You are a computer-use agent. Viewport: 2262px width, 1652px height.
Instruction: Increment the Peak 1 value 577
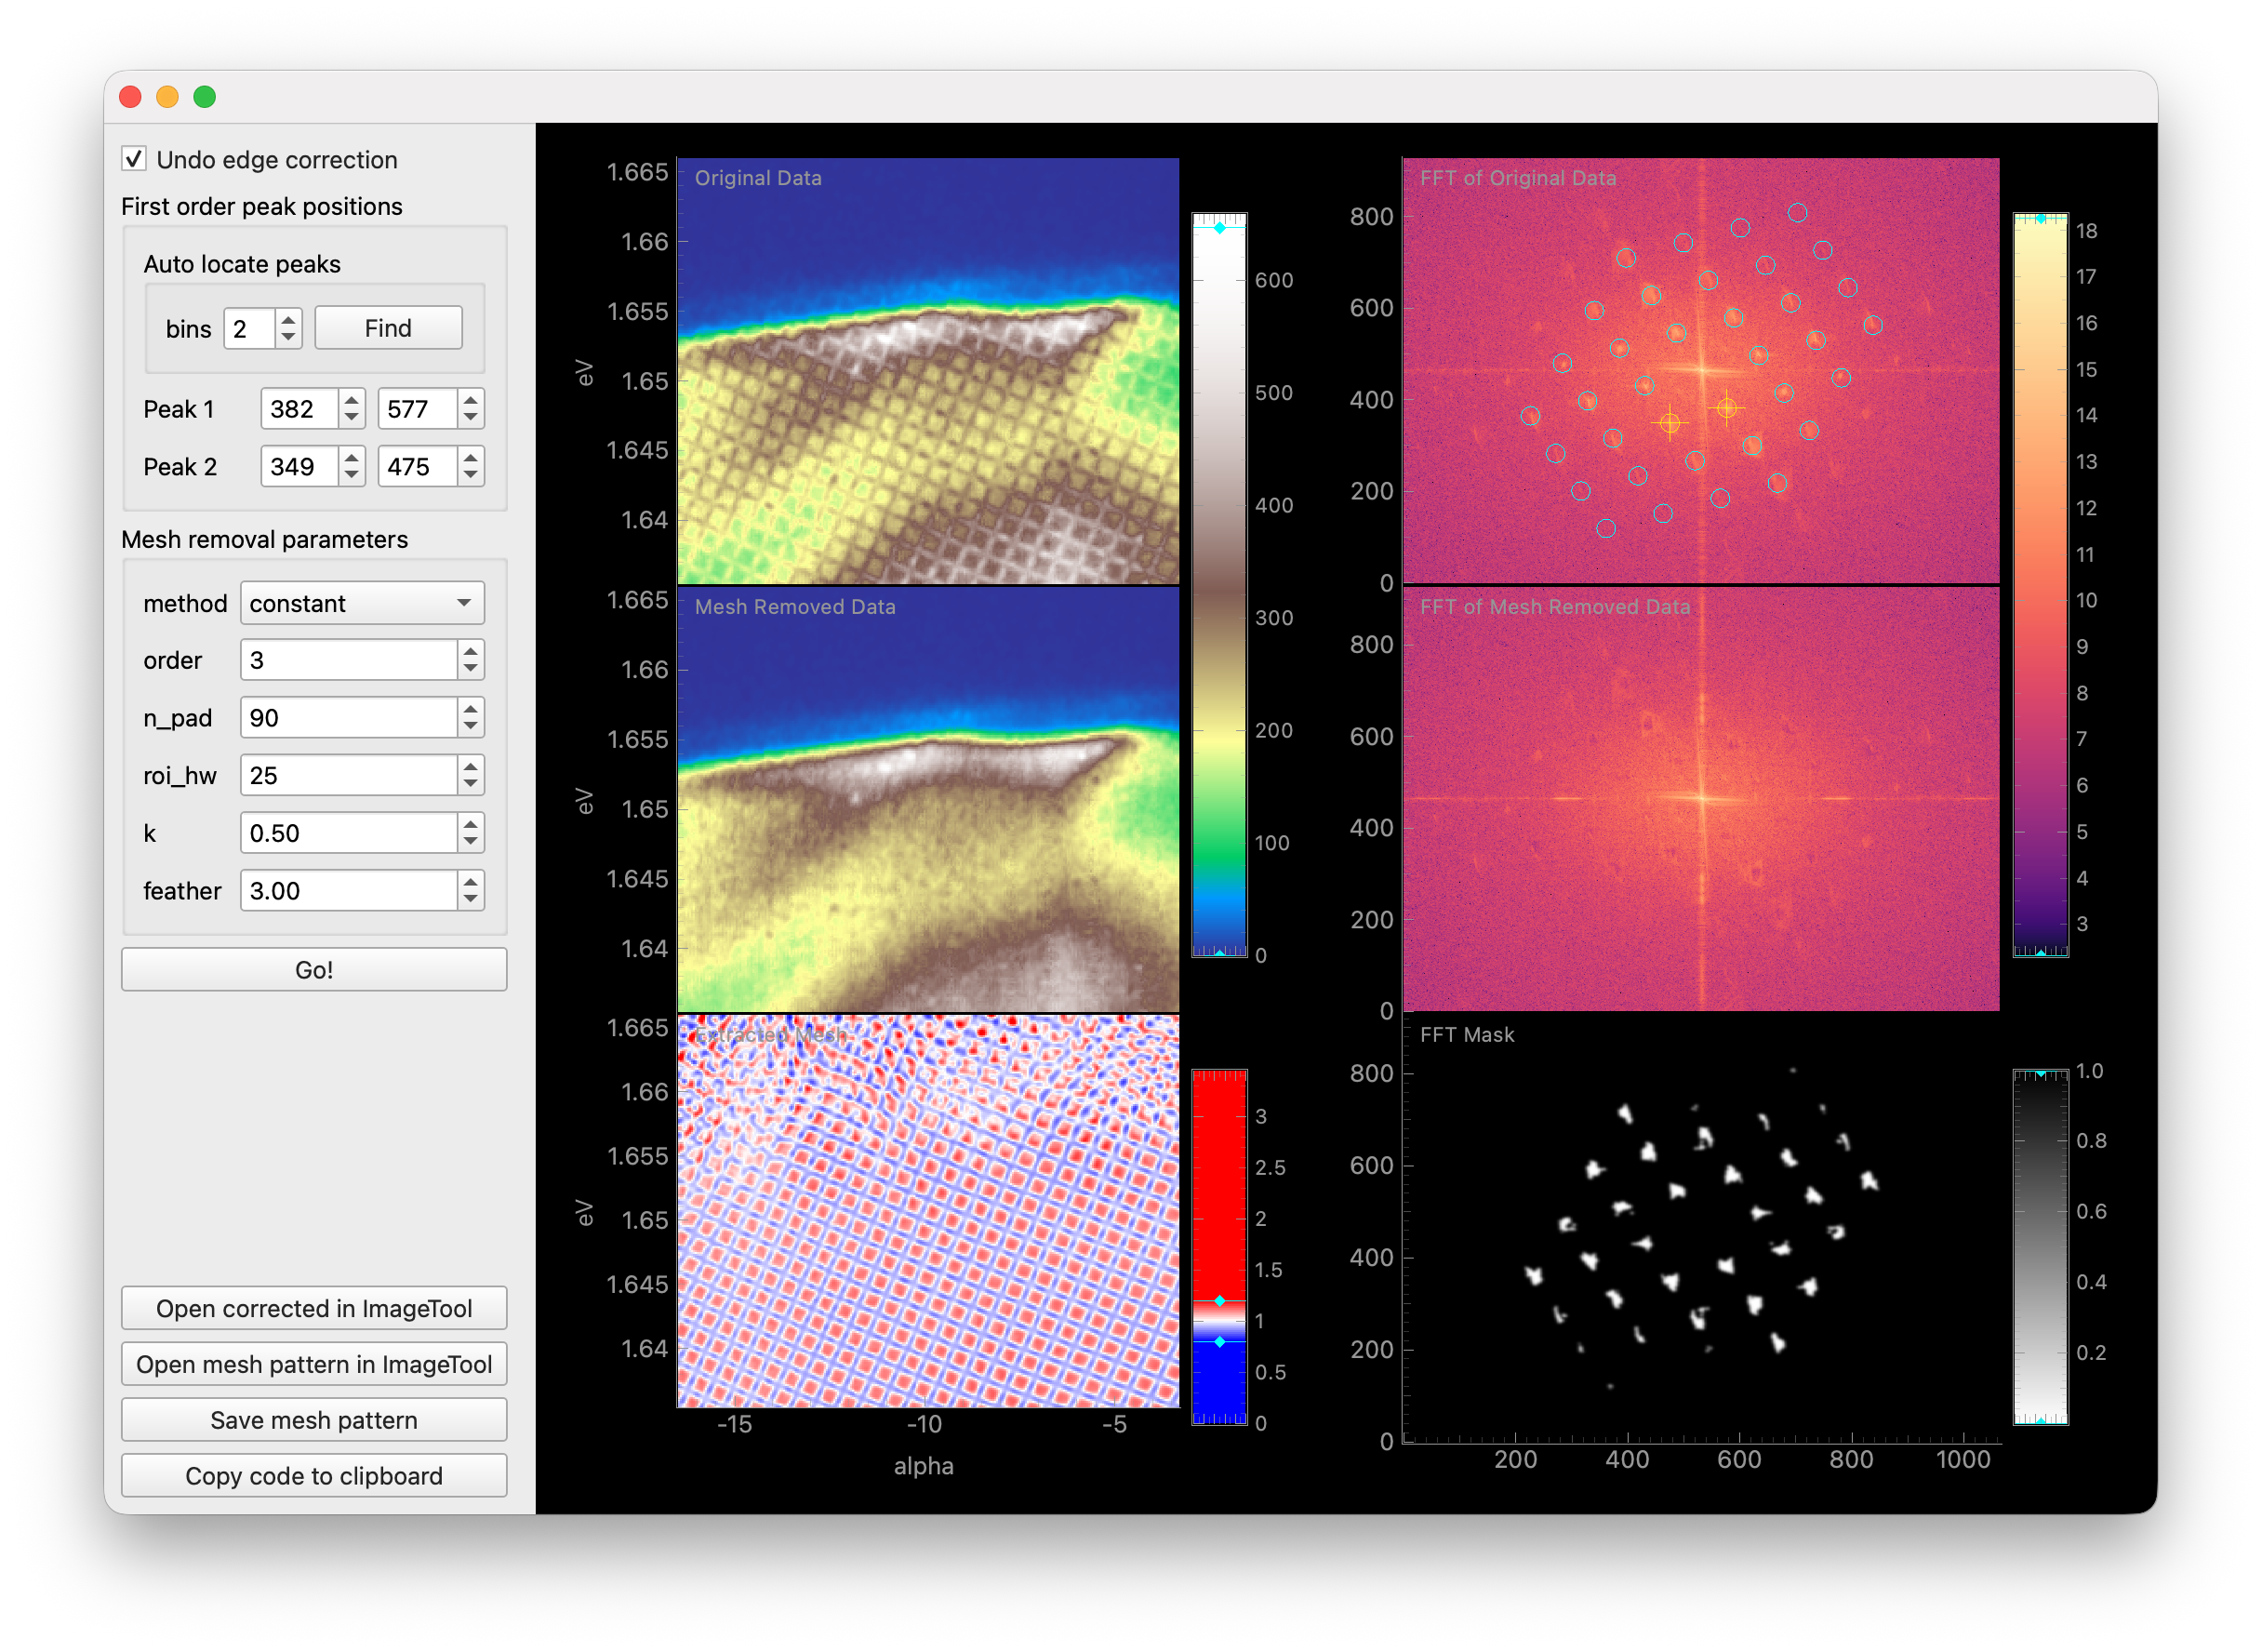pyautogui.click(x=471, y=400)
